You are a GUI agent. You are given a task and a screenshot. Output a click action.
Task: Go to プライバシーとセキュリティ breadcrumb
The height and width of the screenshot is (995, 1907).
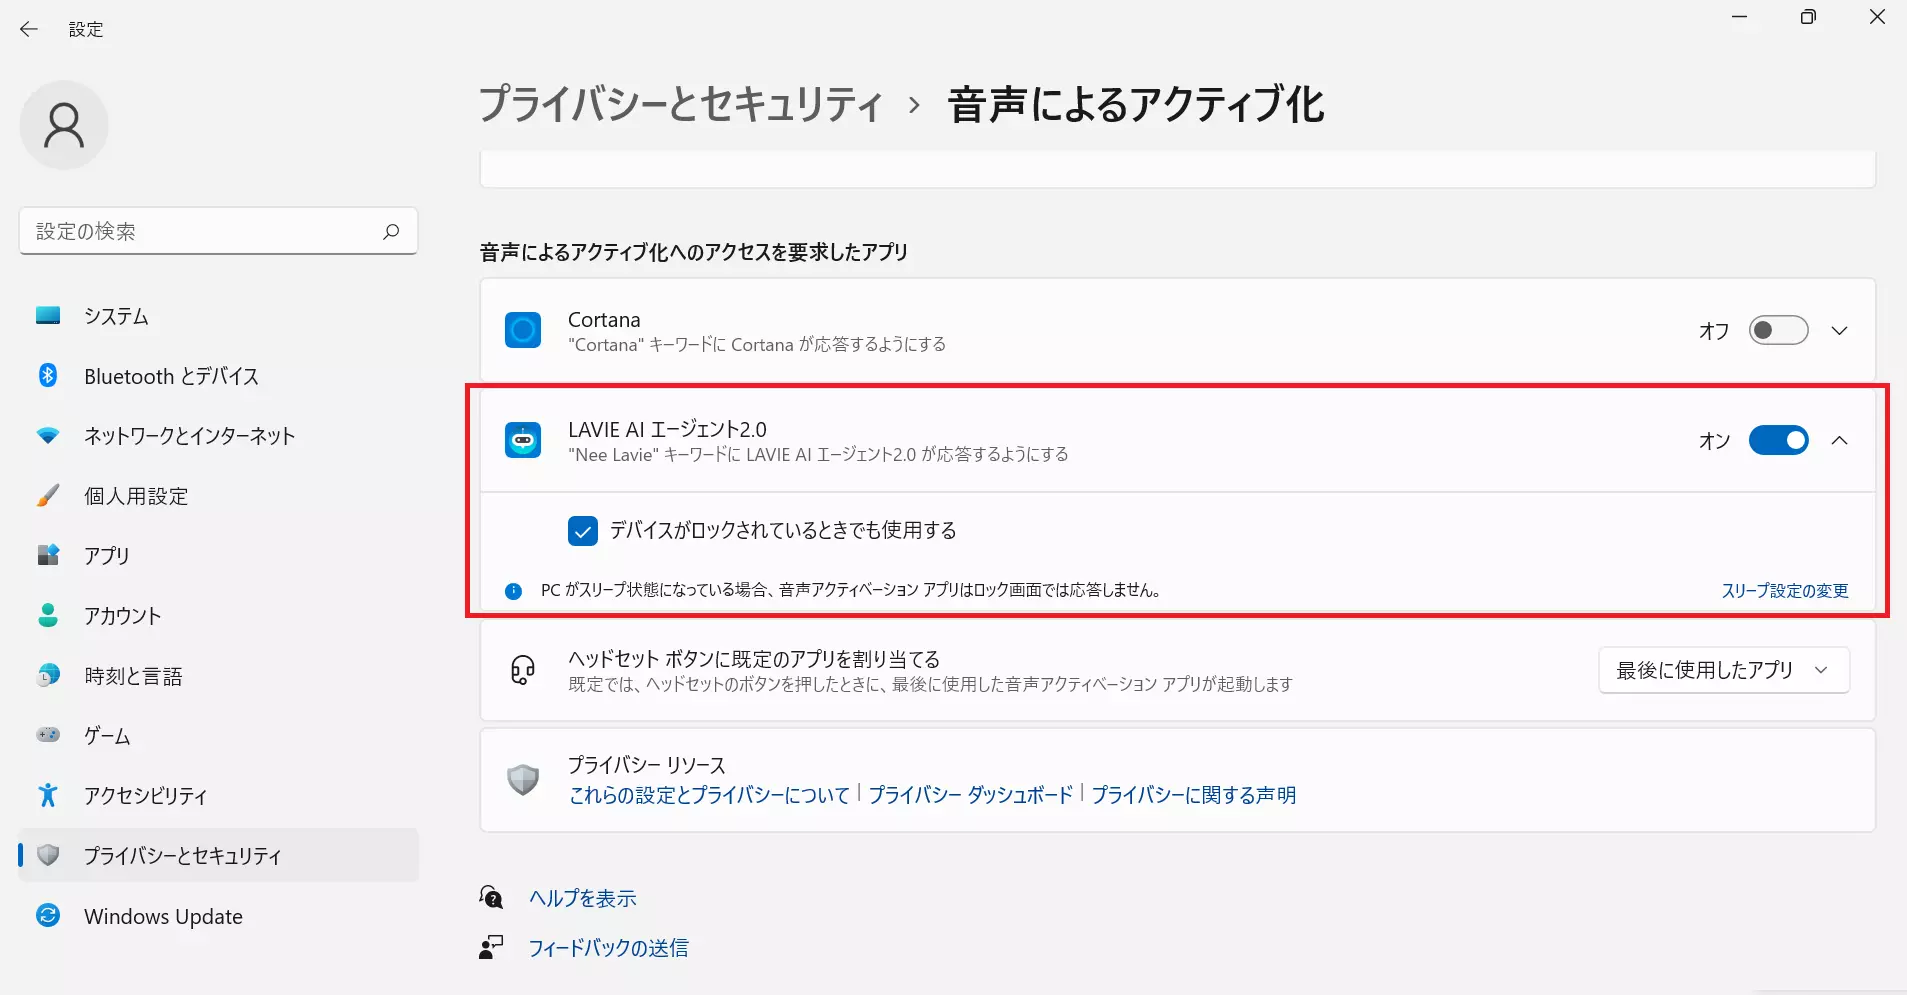tap(680, 104)
